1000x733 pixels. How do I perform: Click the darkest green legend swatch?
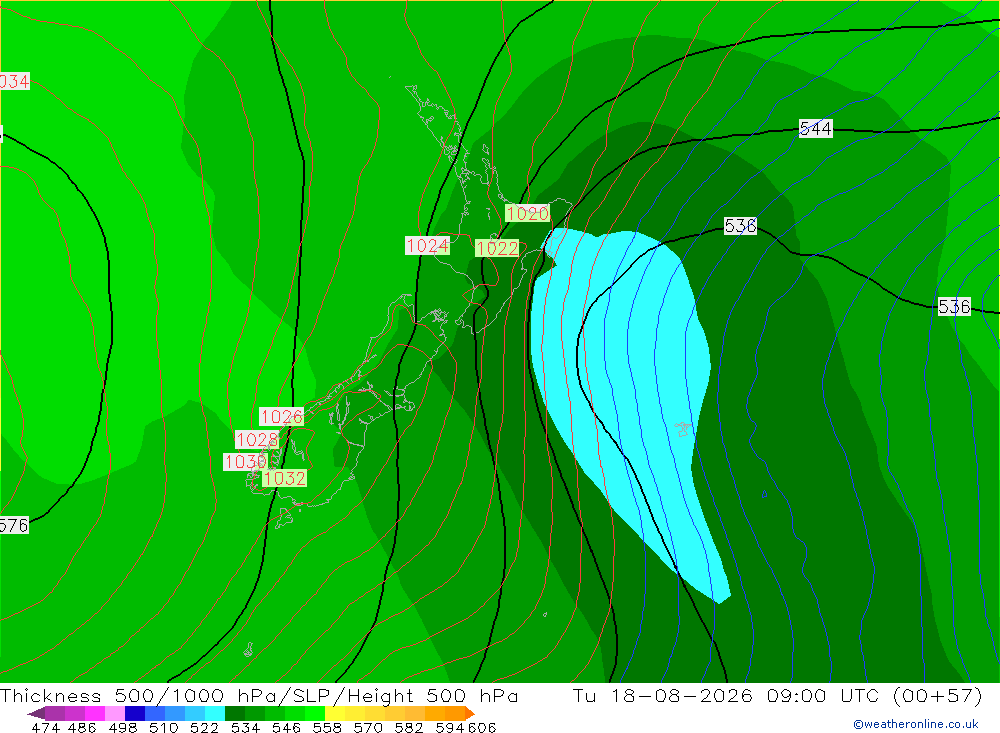[235, 713]
